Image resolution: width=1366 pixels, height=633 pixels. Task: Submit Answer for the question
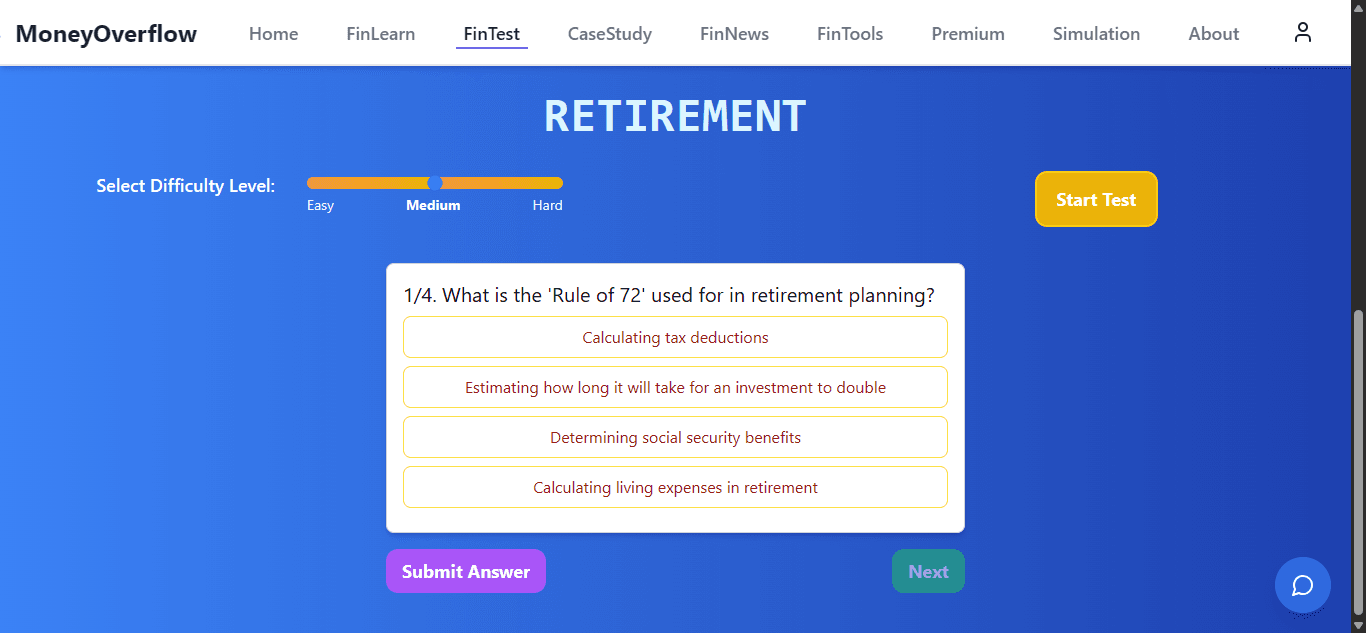tap(466, 571)
